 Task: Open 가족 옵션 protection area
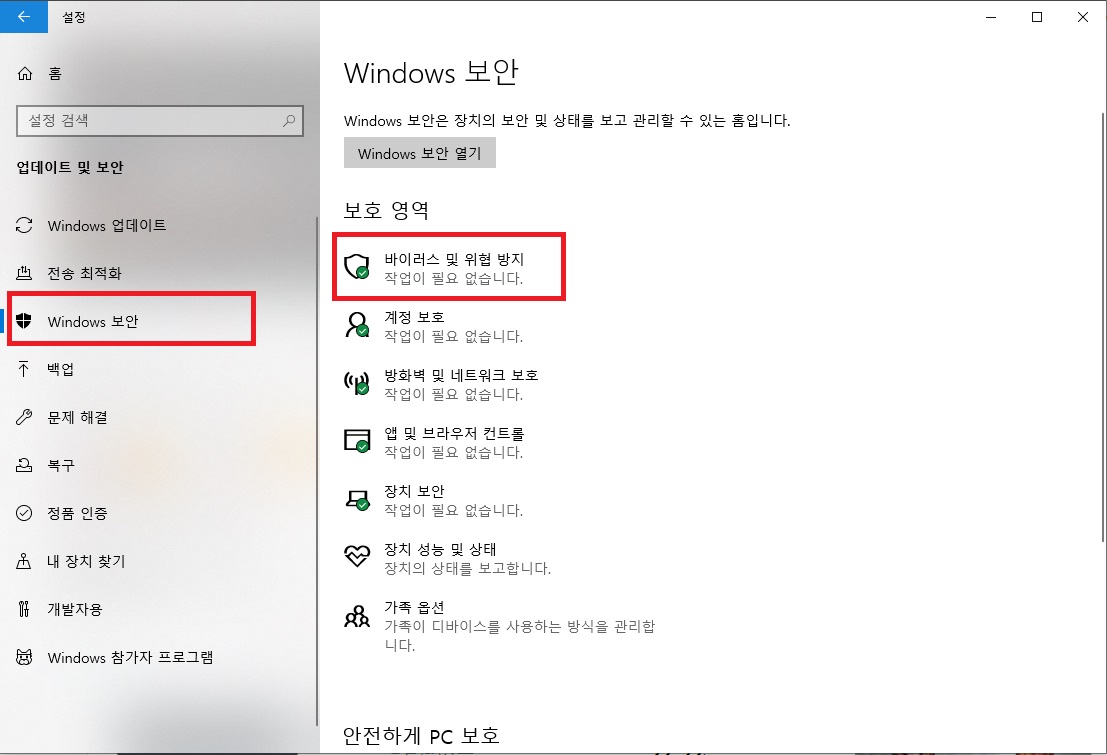coord(500,626)
